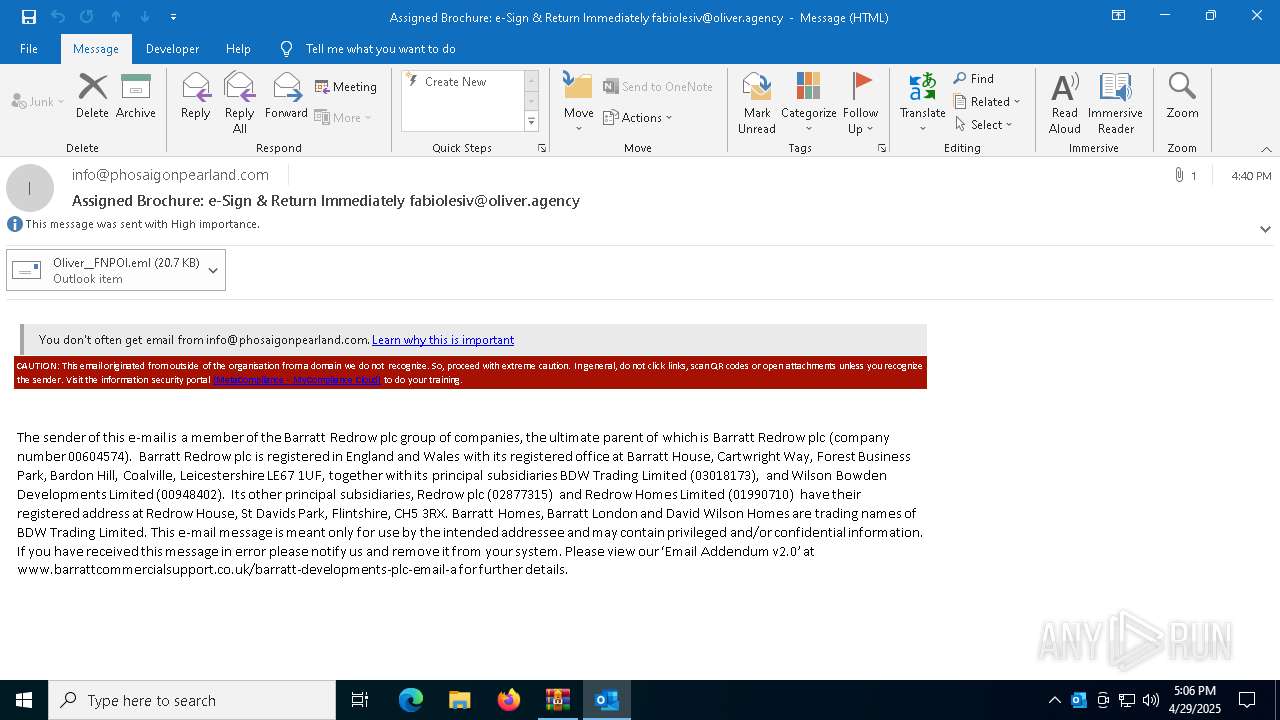Open Windows Start menu

[x=24, y=700]
